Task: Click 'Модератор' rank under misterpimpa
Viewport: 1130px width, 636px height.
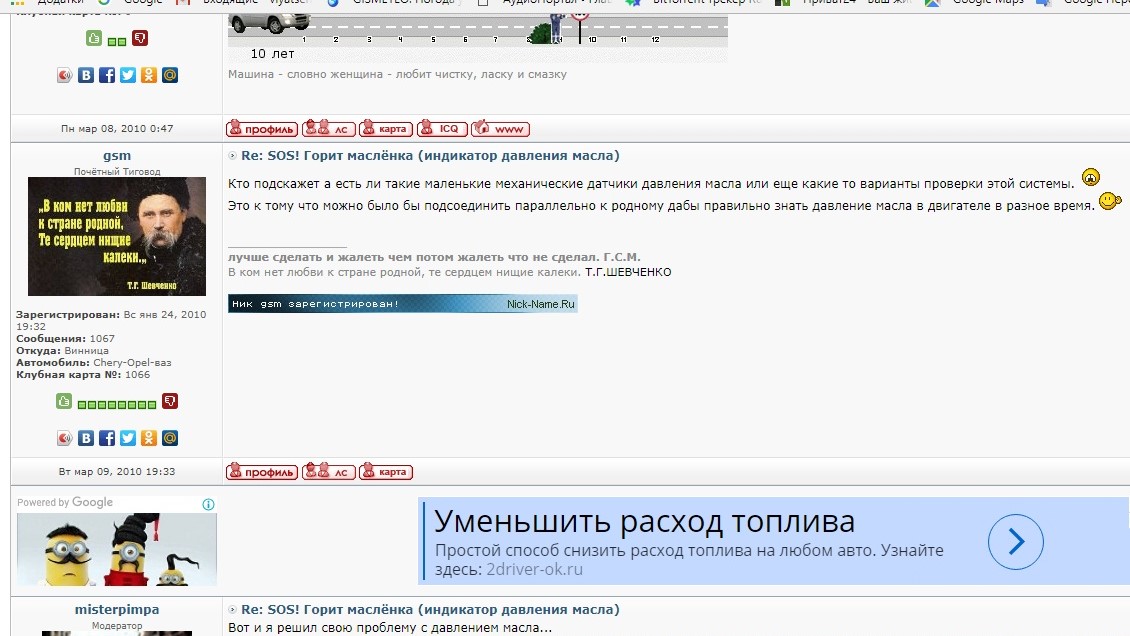Action: tap(117, 626)
